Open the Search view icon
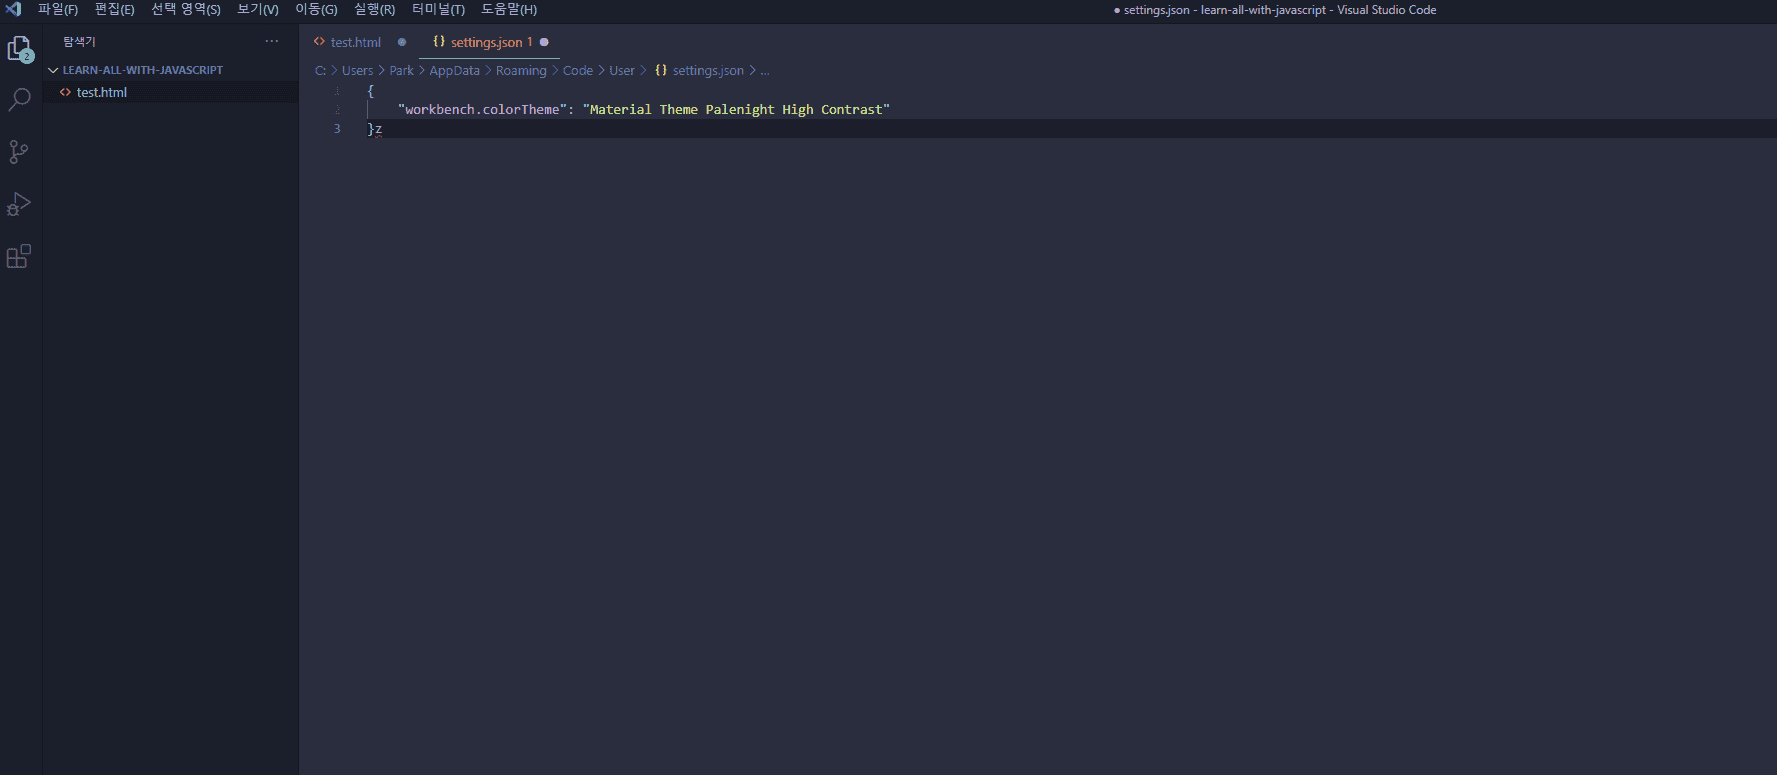Screen dimensions: 1777x775 19,100
